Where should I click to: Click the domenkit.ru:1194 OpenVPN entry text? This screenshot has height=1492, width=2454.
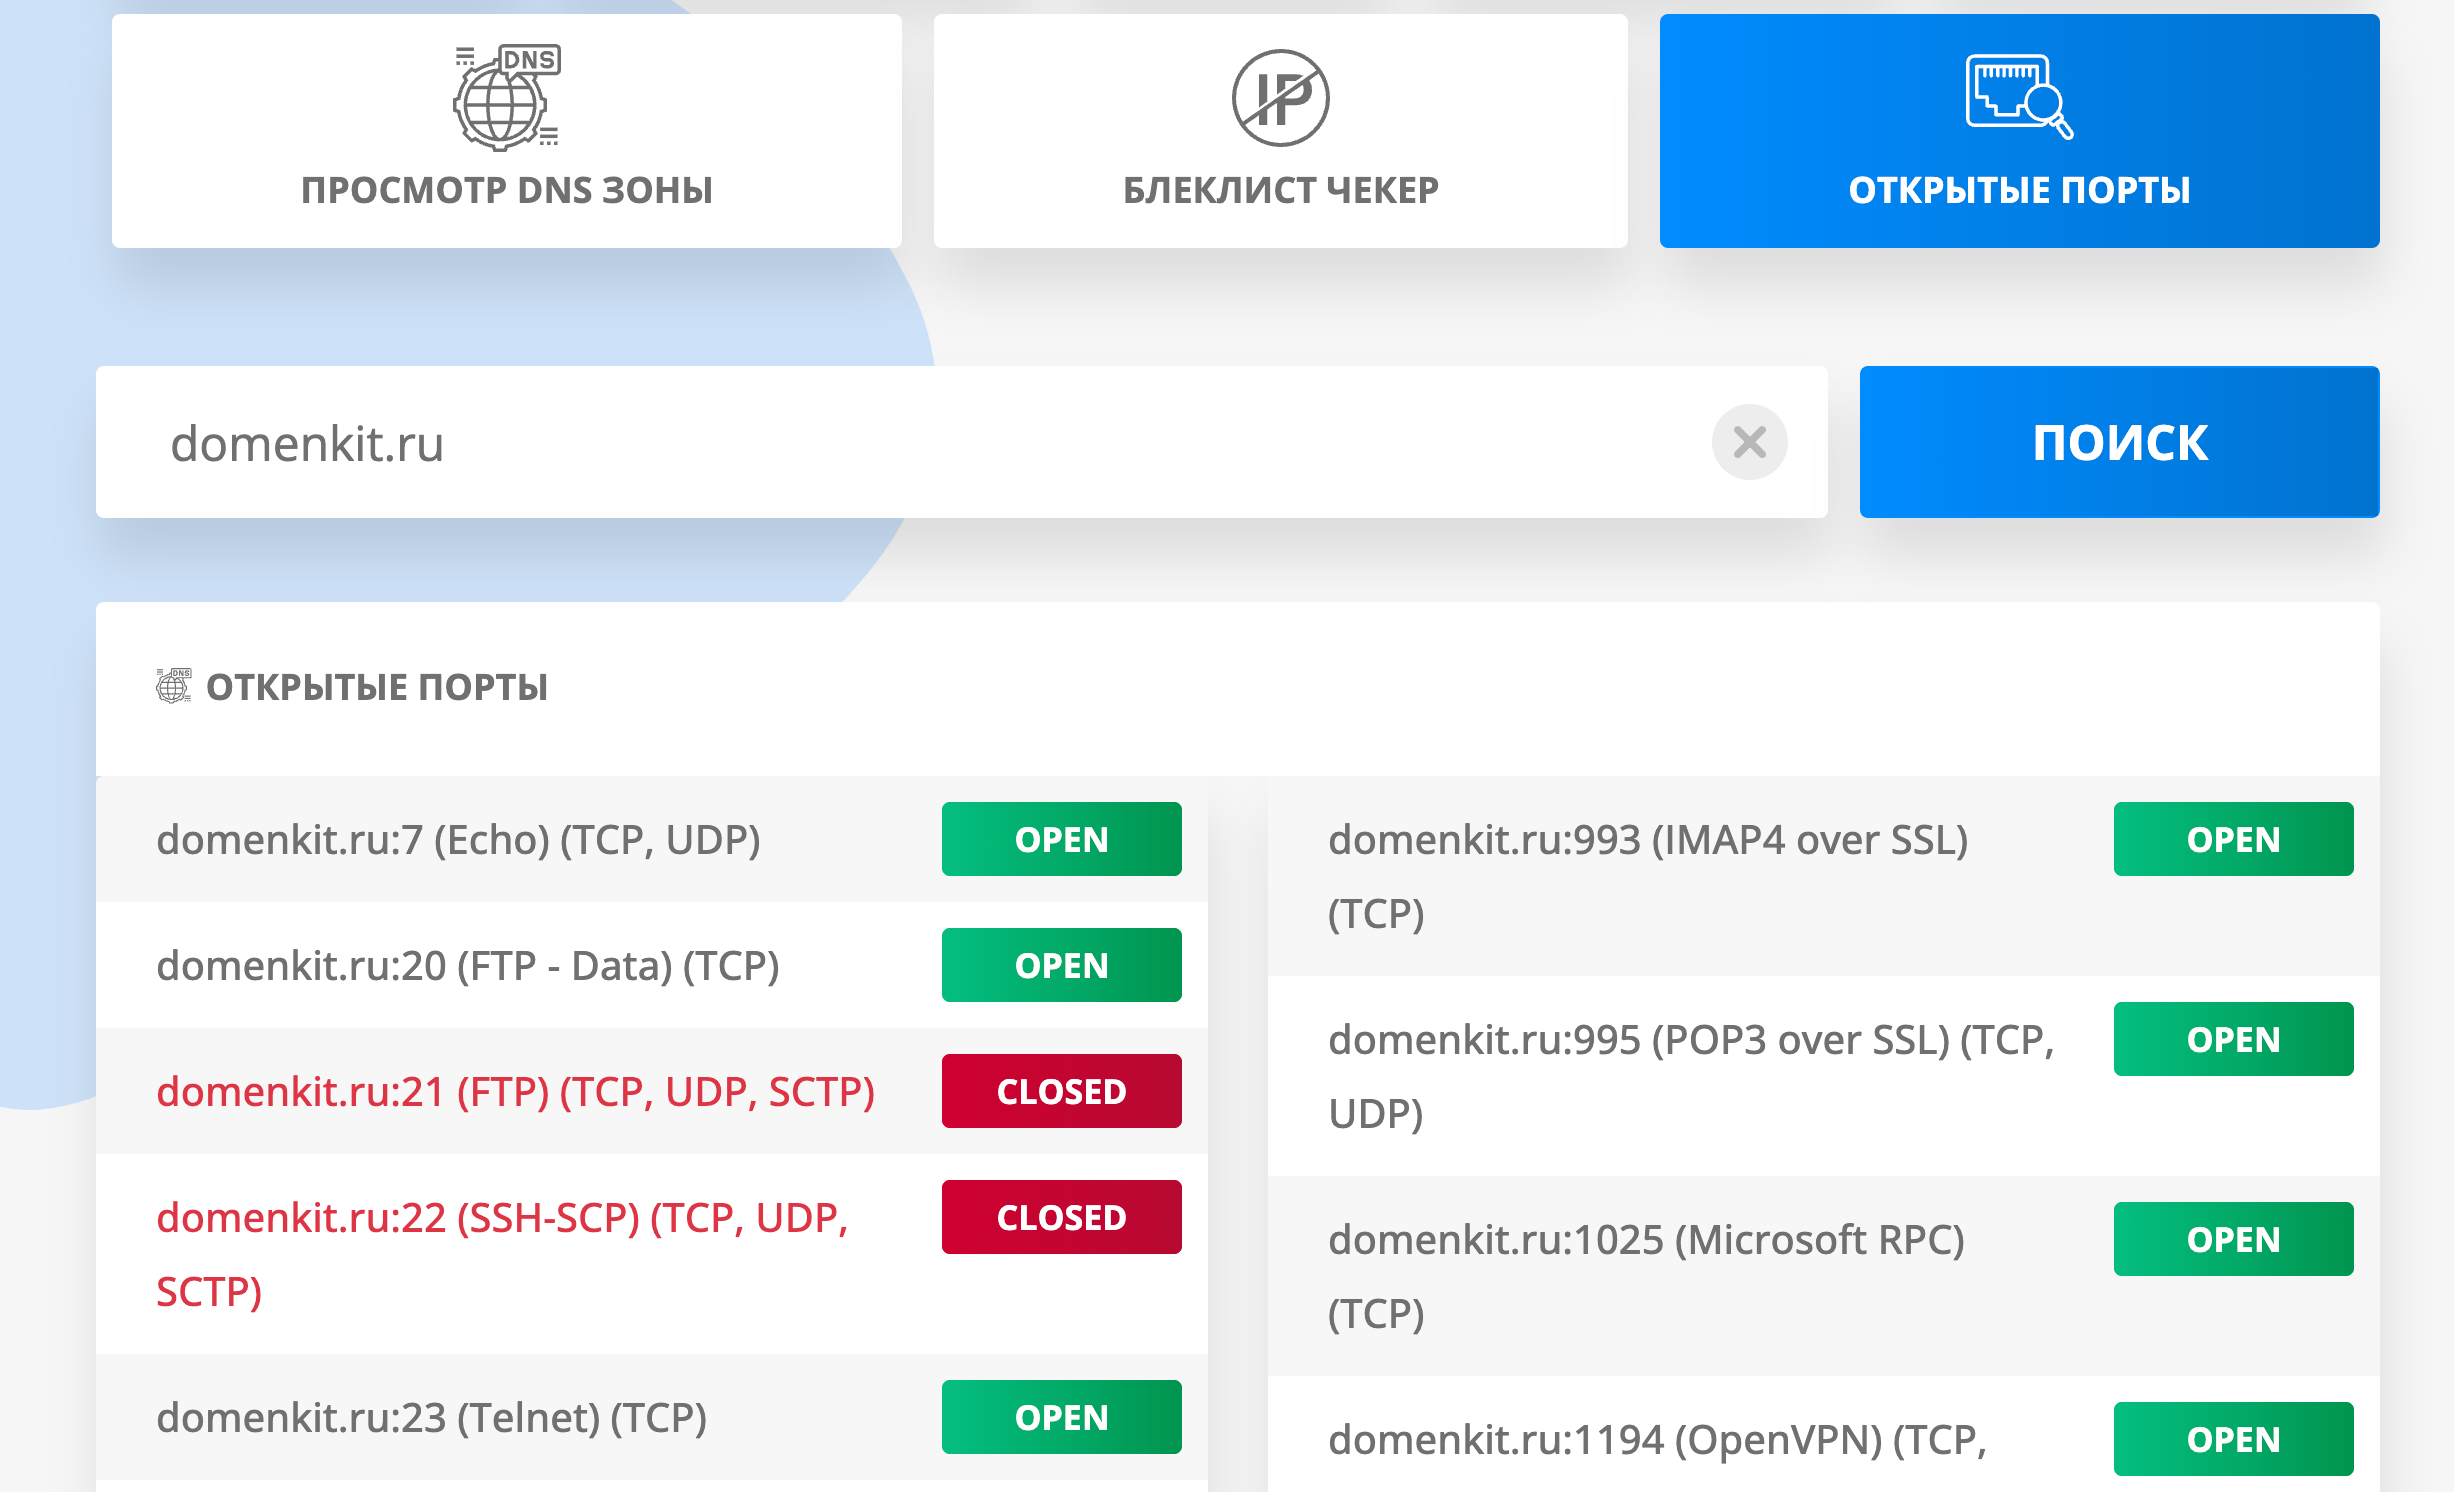pyautogui.click(x=1656, y=1440)
